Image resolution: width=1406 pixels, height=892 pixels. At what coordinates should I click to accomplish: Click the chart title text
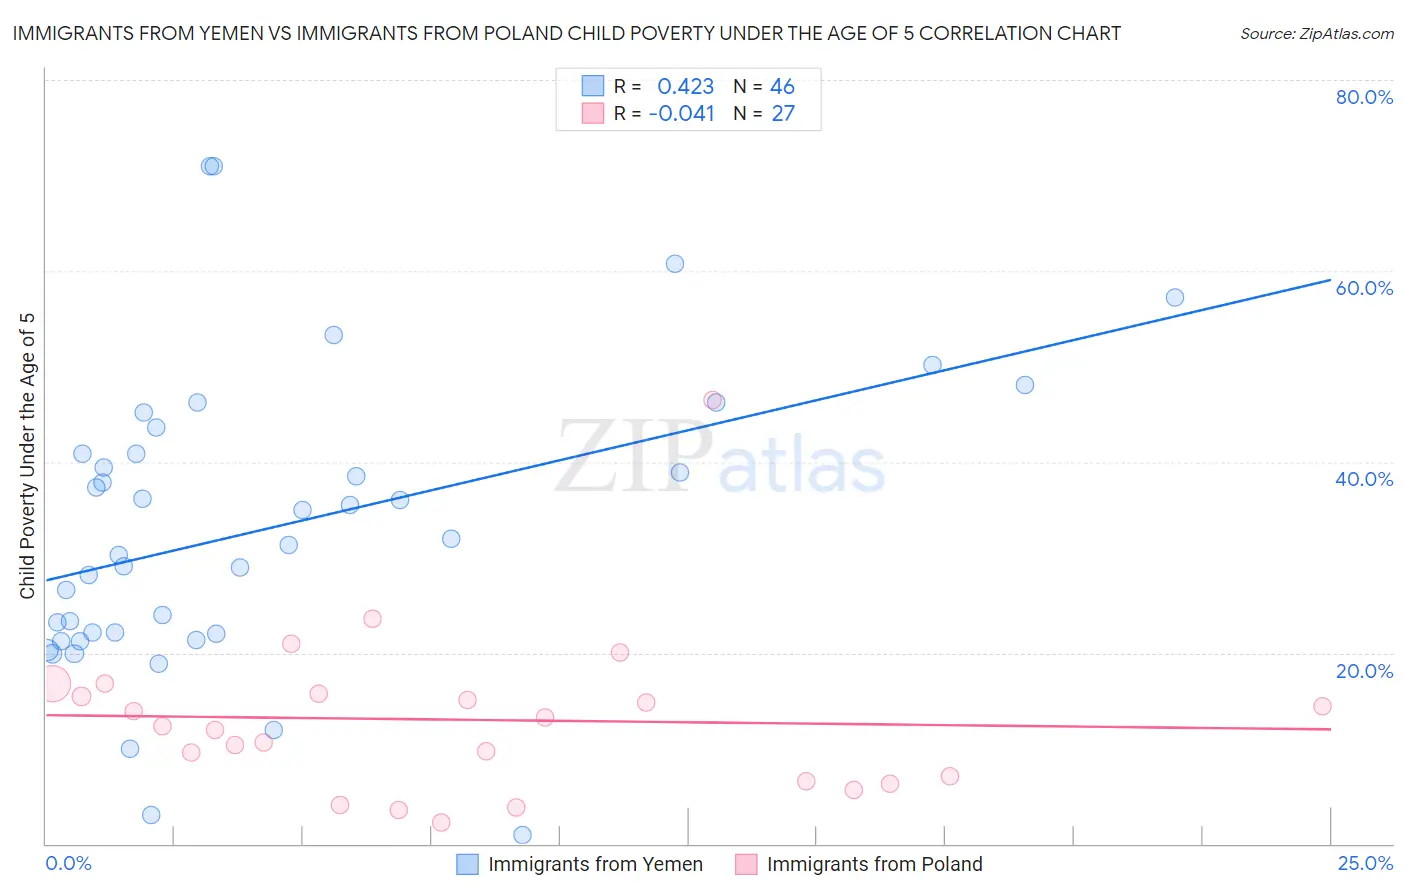[x=566, y=33]
